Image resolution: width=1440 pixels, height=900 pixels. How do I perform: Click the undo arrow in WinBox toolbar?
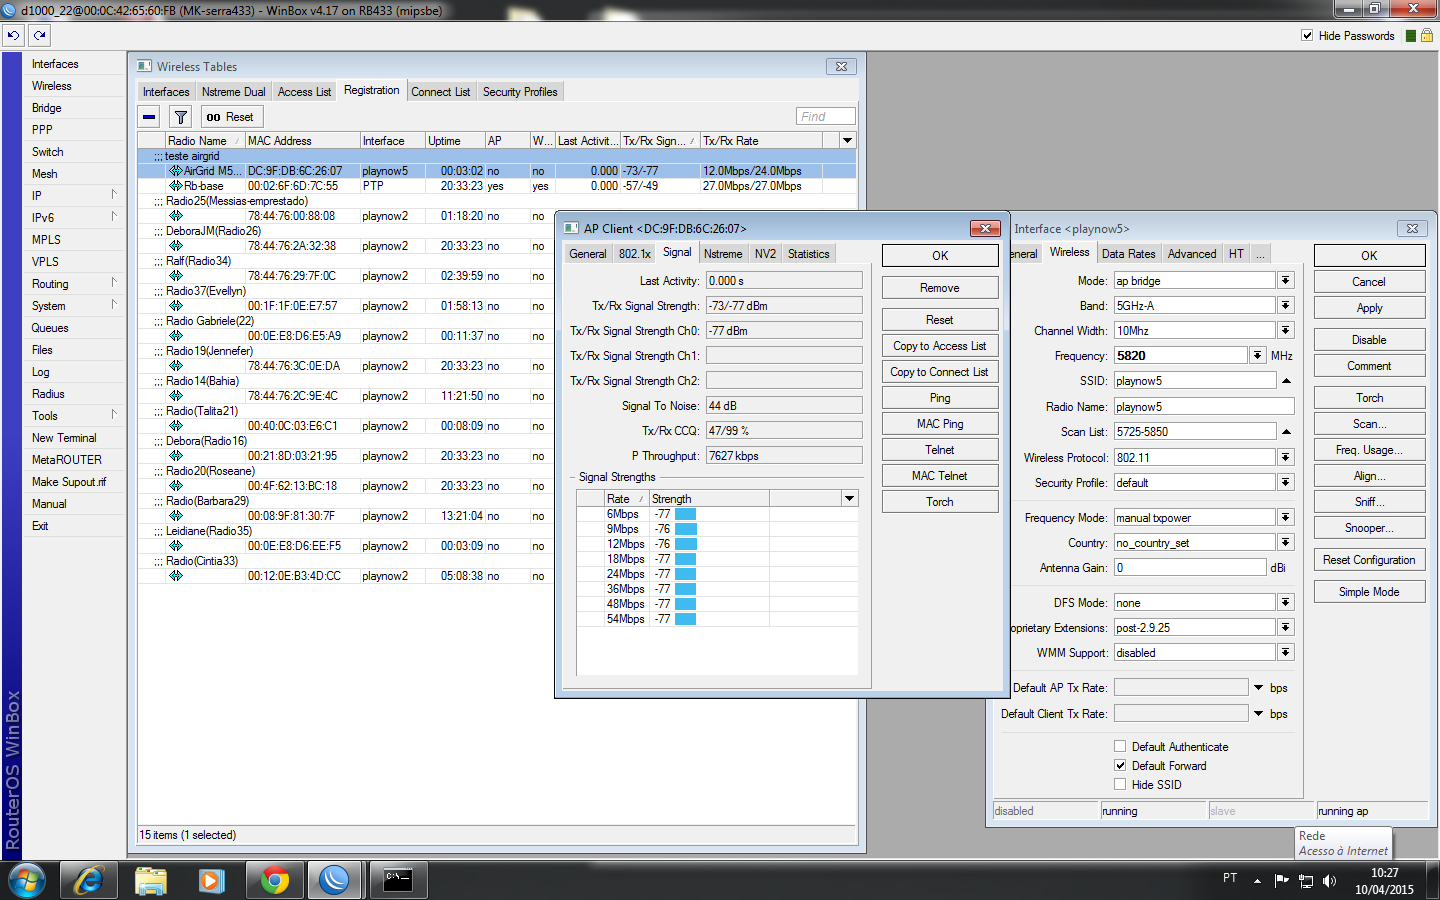tap(13, 35)
